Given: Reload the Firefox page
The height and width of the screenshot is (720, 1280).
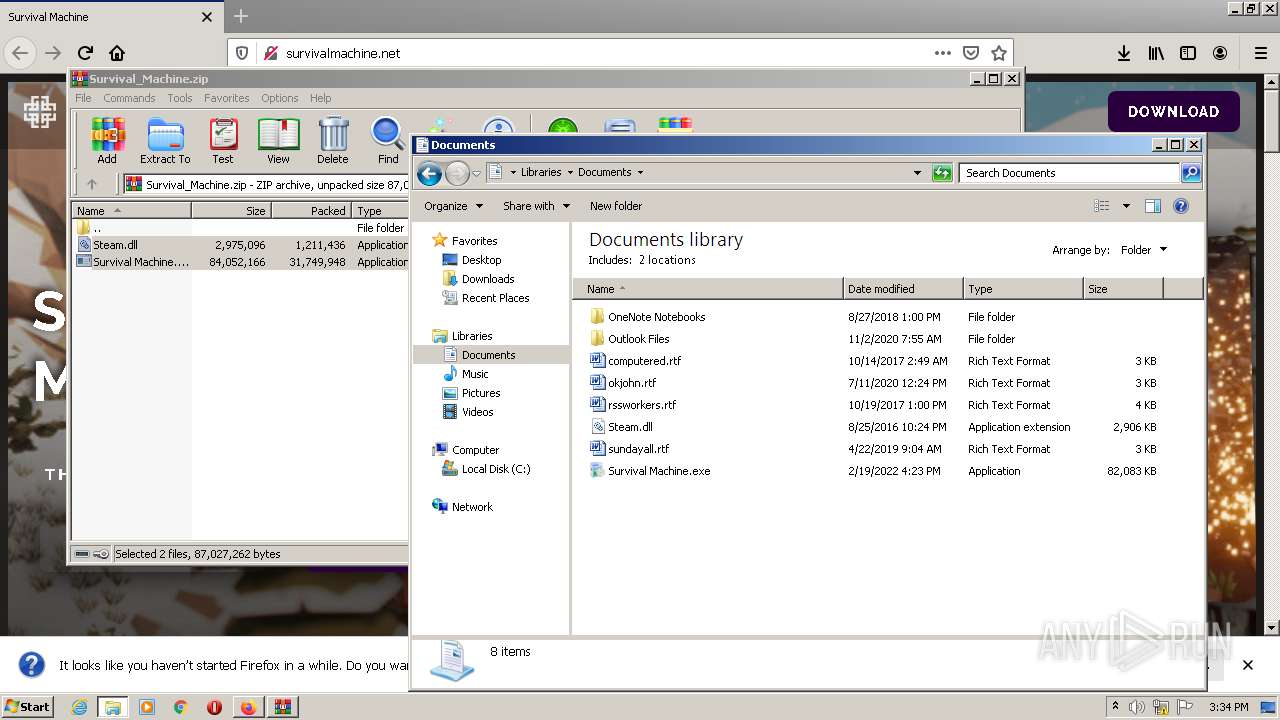Looking at the screenshot, I should tap(85, 53).
